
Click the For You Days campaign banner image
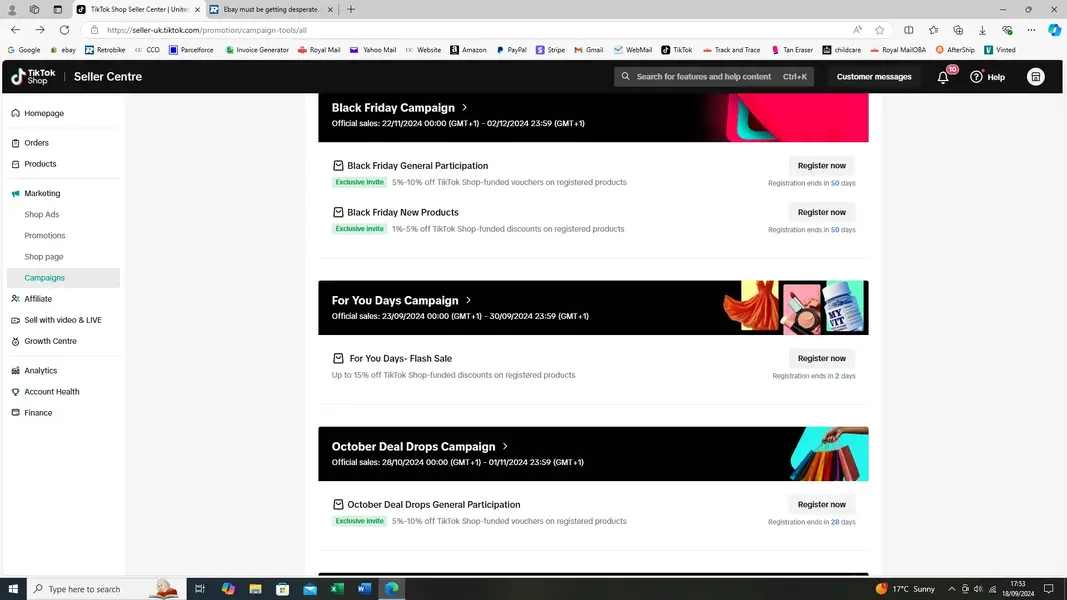tap(795, 307)
